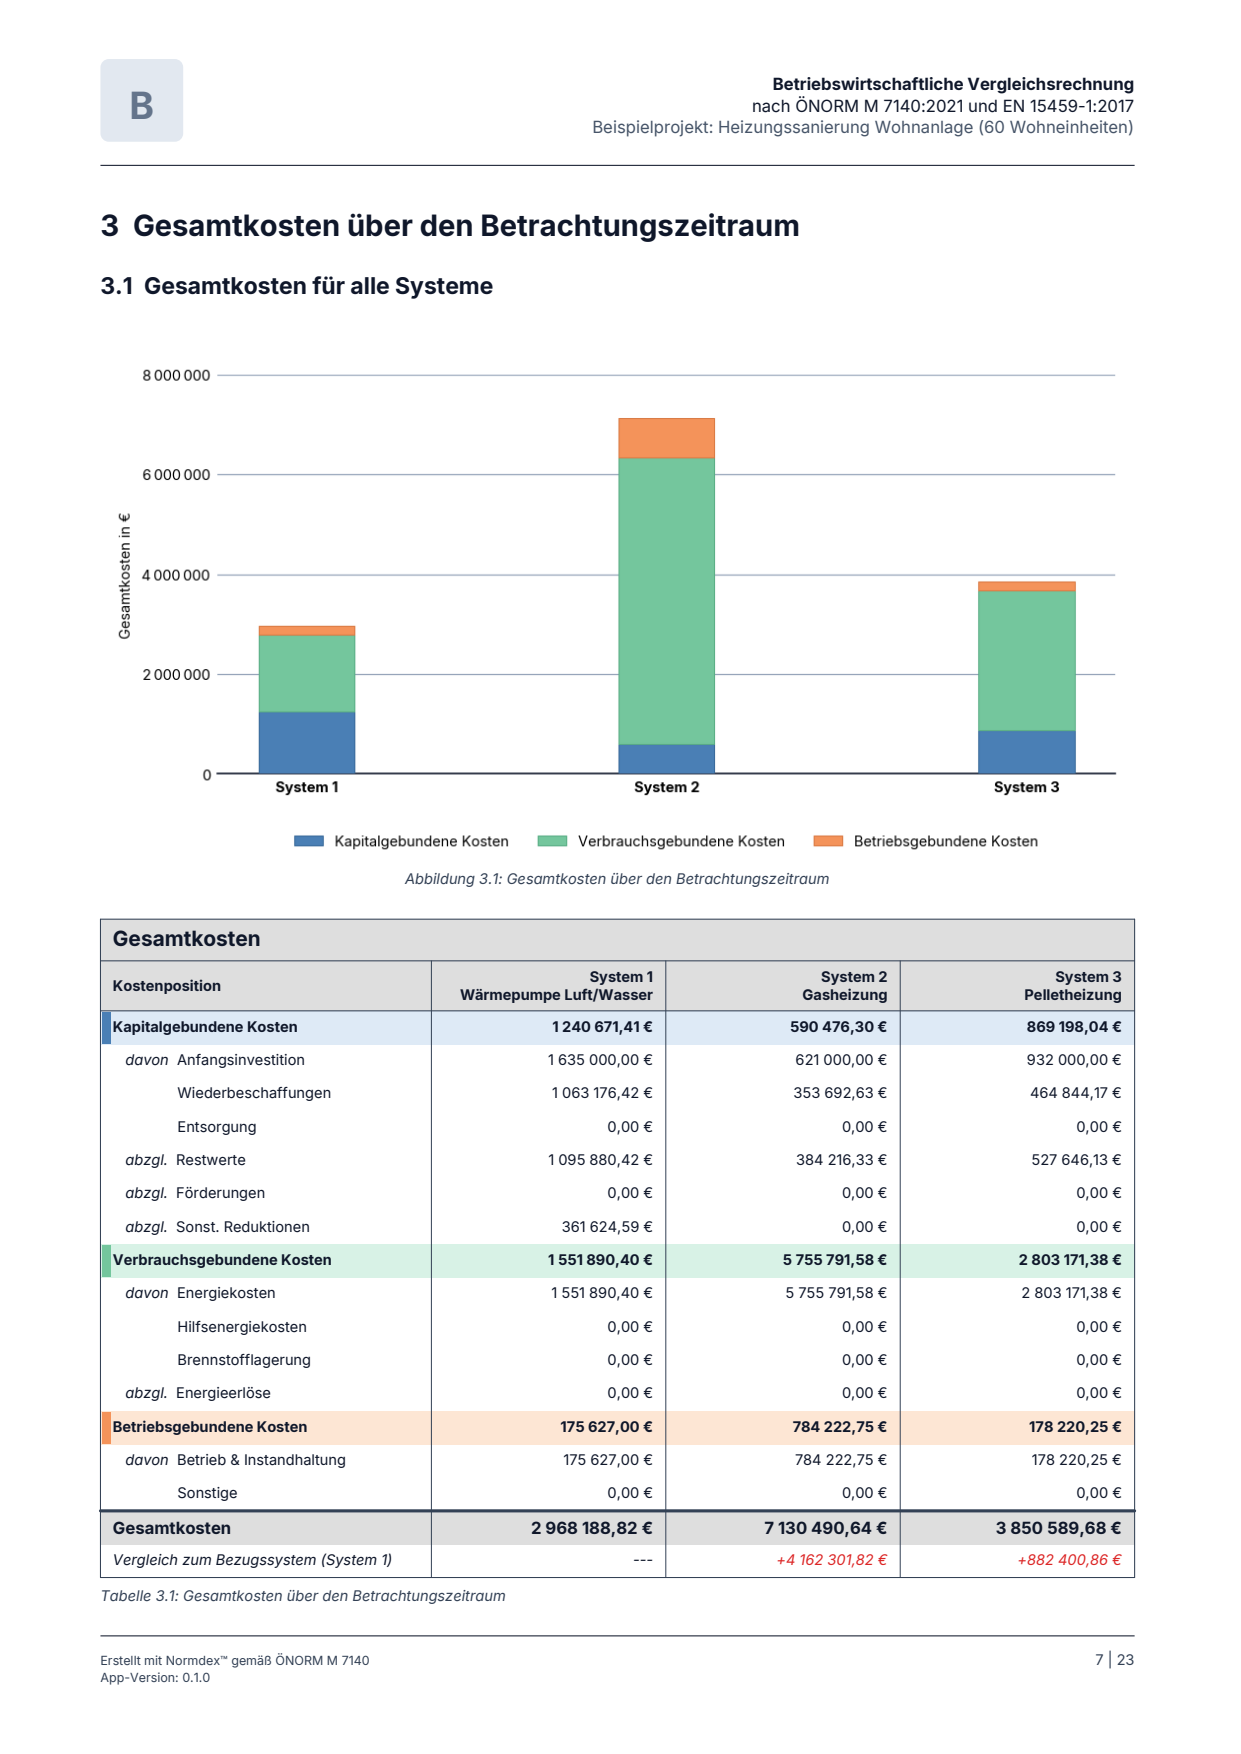Click the B logo icon in header
Image resolution: width=1241 pixels, height=1754 pixels.
click(x=141, y=100)
